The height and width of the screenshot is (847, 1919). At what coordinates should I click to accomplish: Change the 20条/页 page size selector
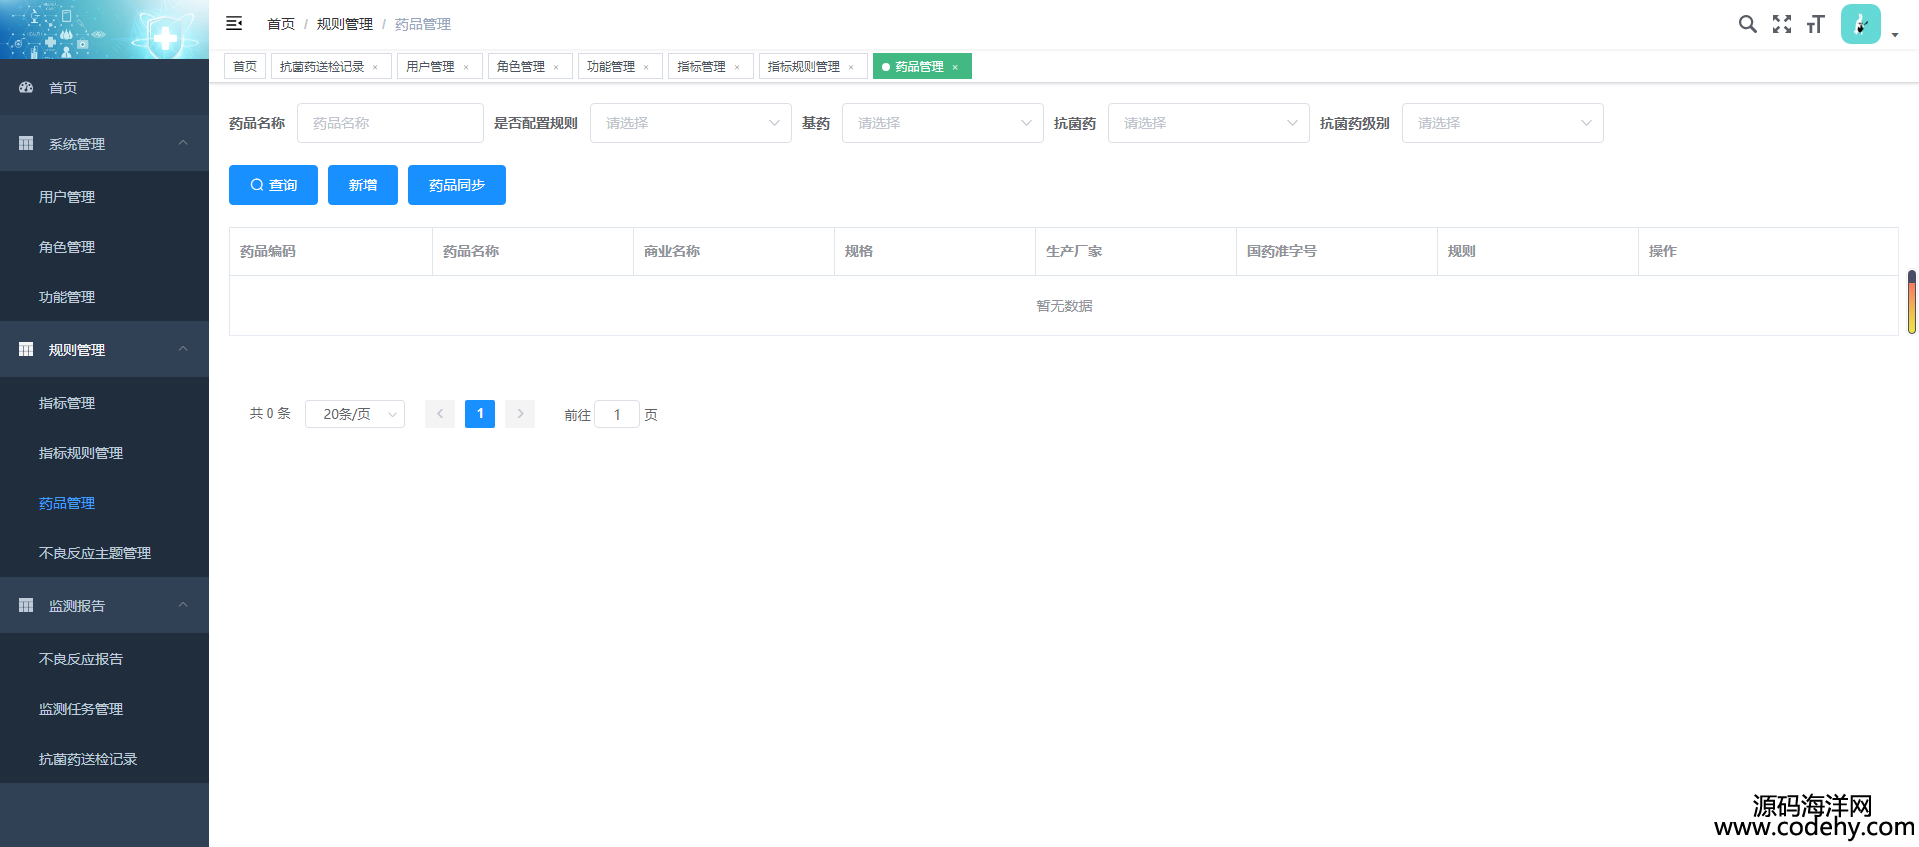point(355,414)
